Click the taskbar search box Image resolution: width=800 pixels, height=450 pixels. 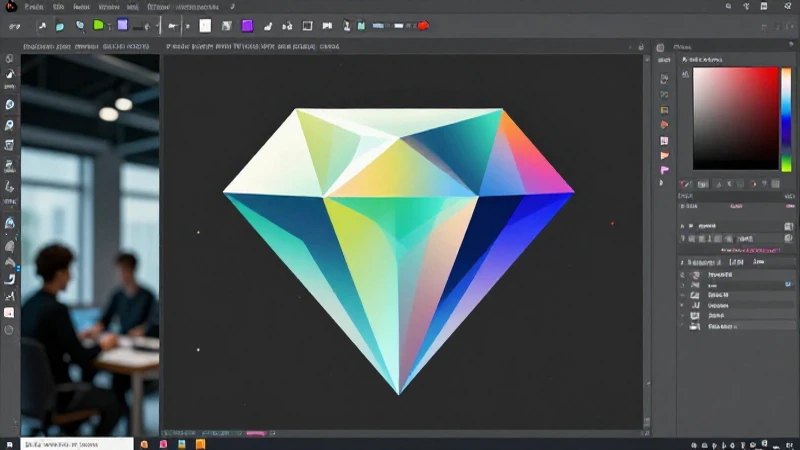pyautogui.click(x=77, y=444)
